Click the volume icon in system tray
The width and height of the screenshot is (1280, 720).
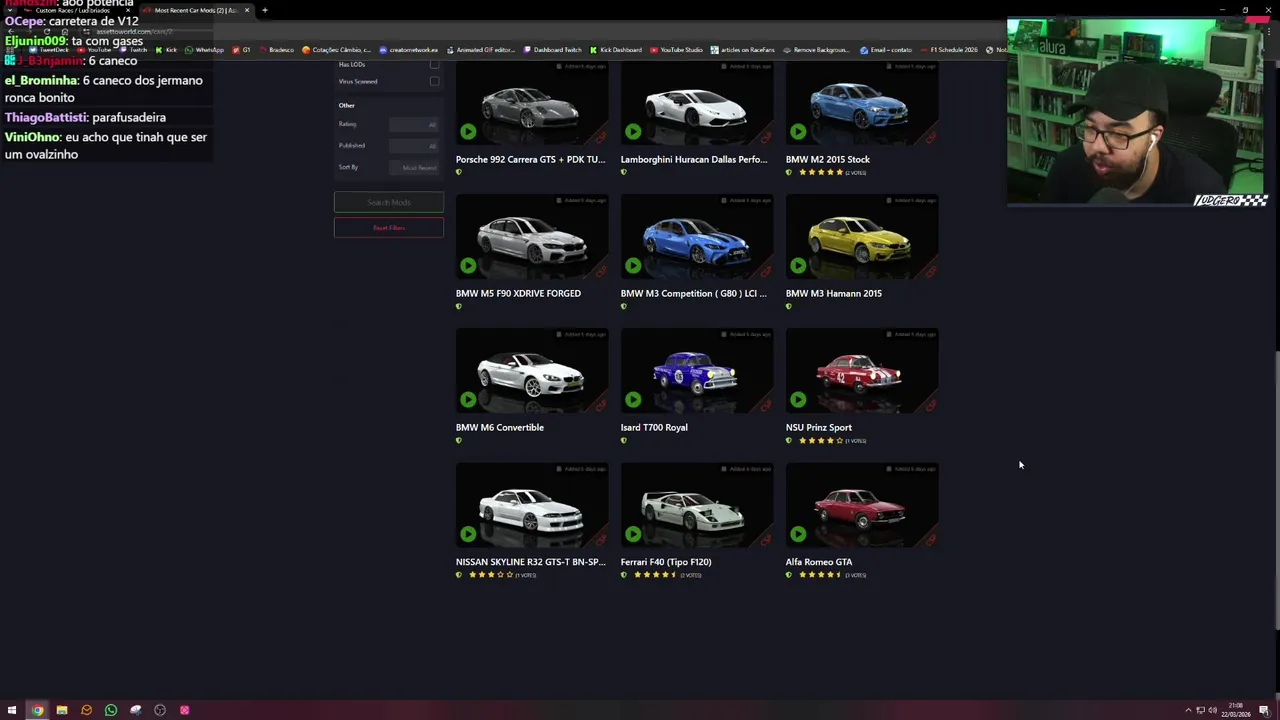[1212, 710]
